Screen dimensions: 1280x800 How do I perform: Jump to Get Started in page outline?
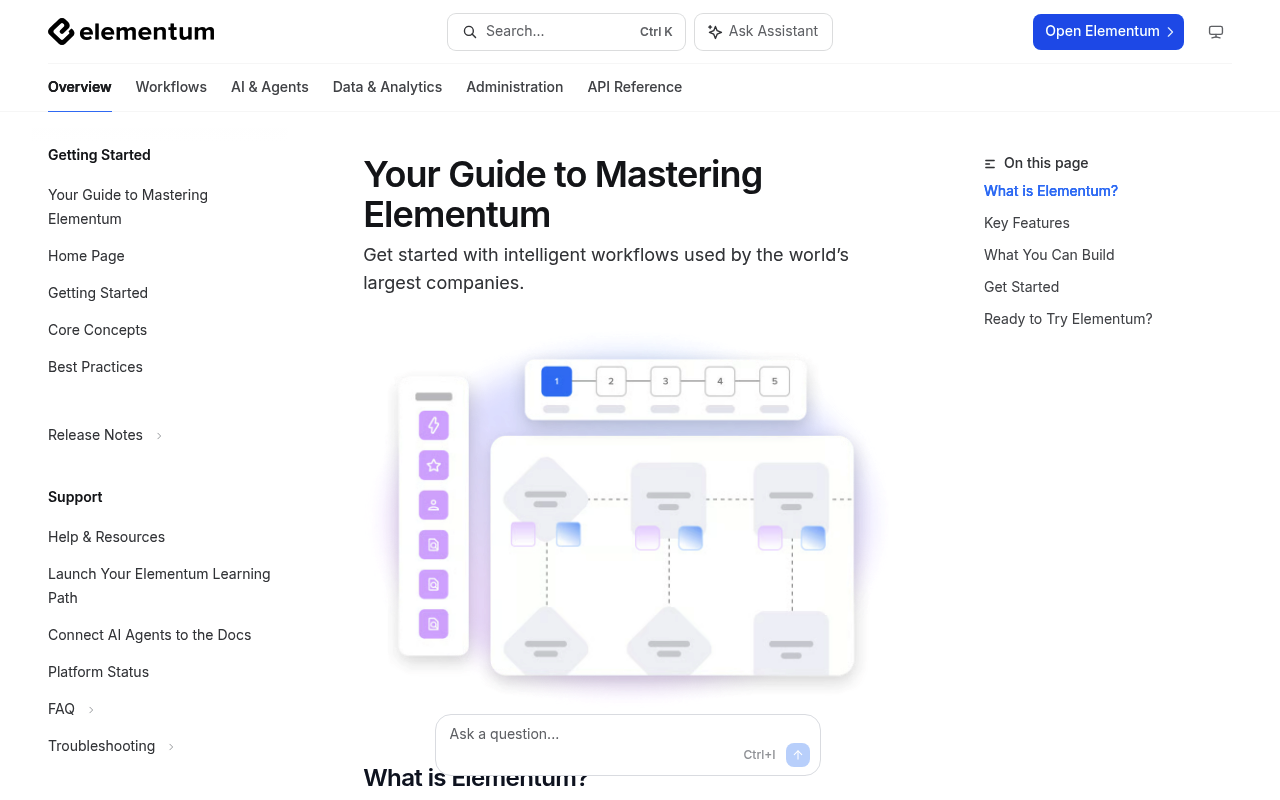(1021, 287)
